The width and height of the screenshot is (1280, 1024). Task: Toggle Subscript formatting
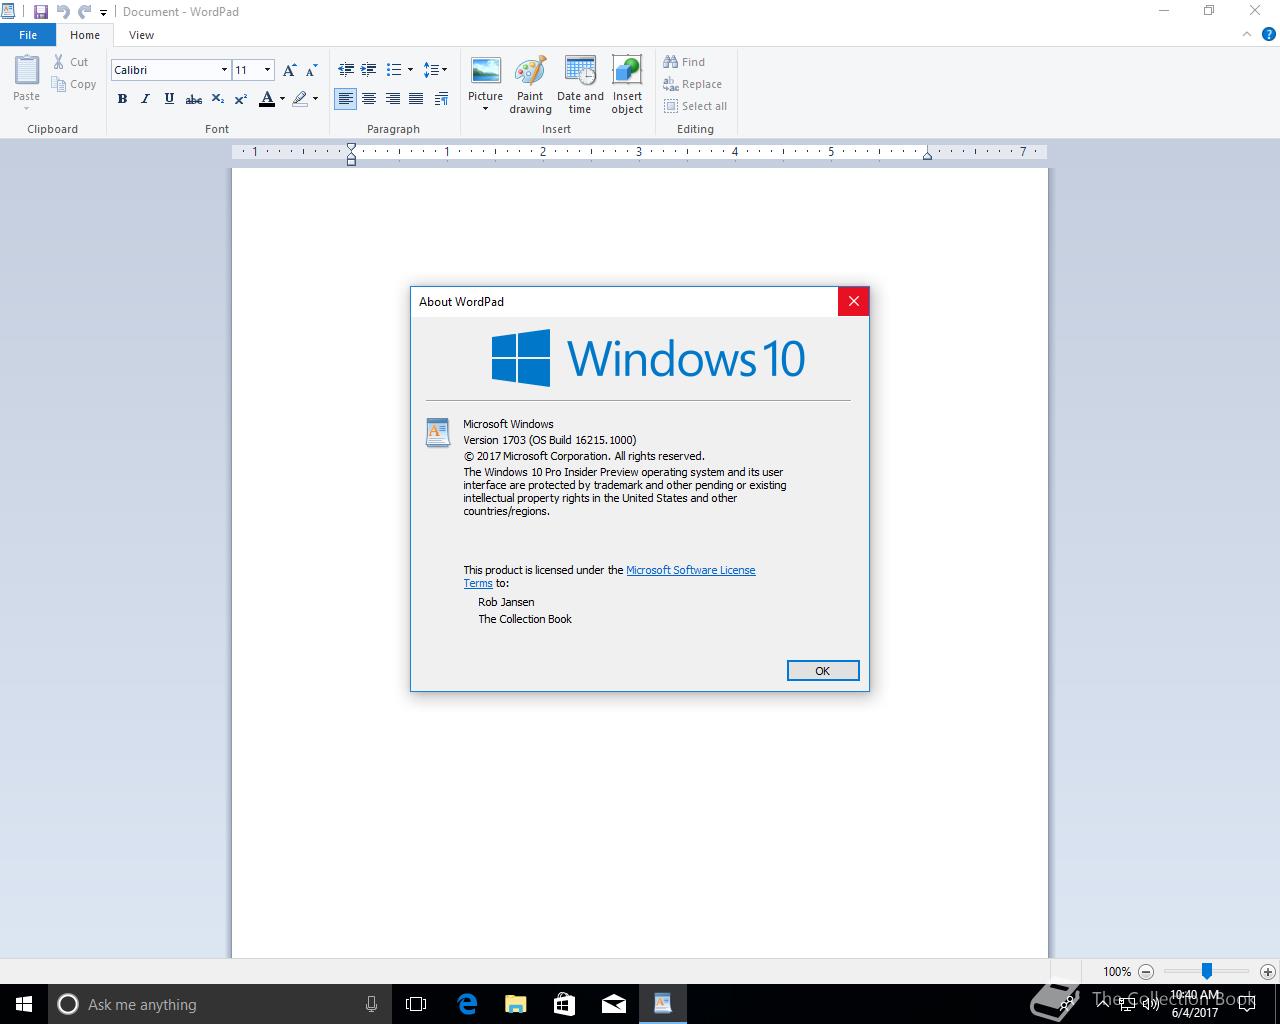pos(217,99)
